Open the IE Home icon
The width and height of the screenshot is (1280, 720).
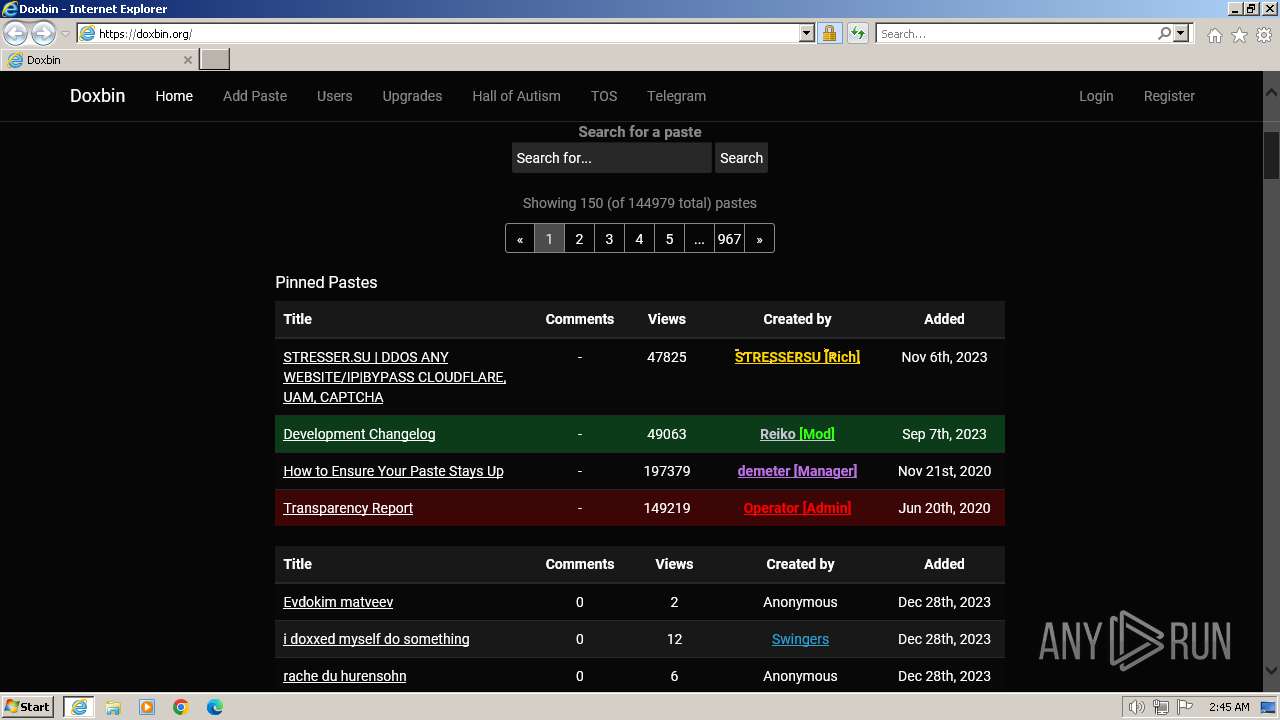(x=1214, y=35)
